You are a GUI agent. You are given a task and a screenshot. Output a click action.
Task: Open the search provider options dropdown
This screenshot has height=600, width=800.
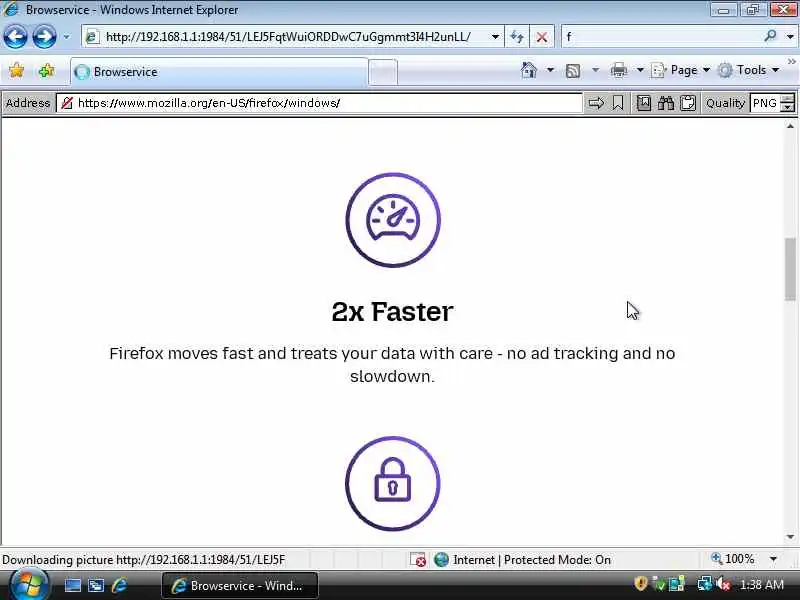[790, 37]
